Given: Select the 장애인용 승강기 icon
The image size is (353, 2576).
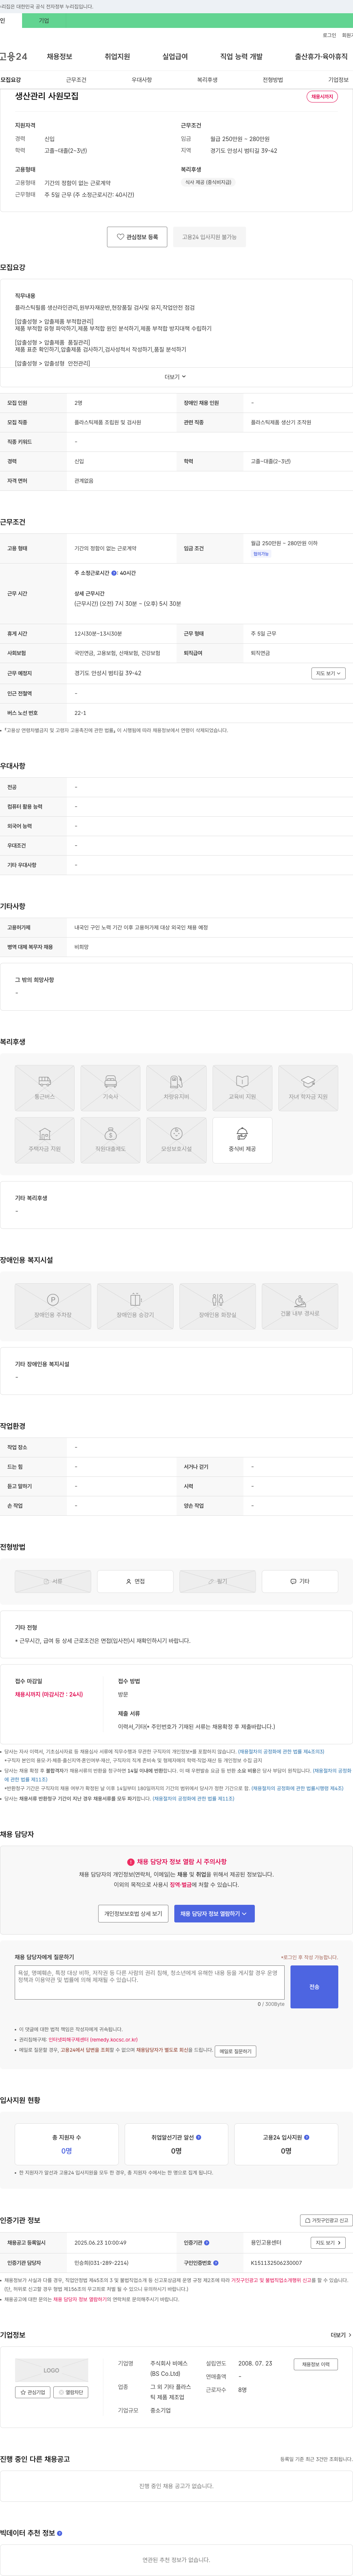Looking at the screenshot, I should [x=135, y=1306].
